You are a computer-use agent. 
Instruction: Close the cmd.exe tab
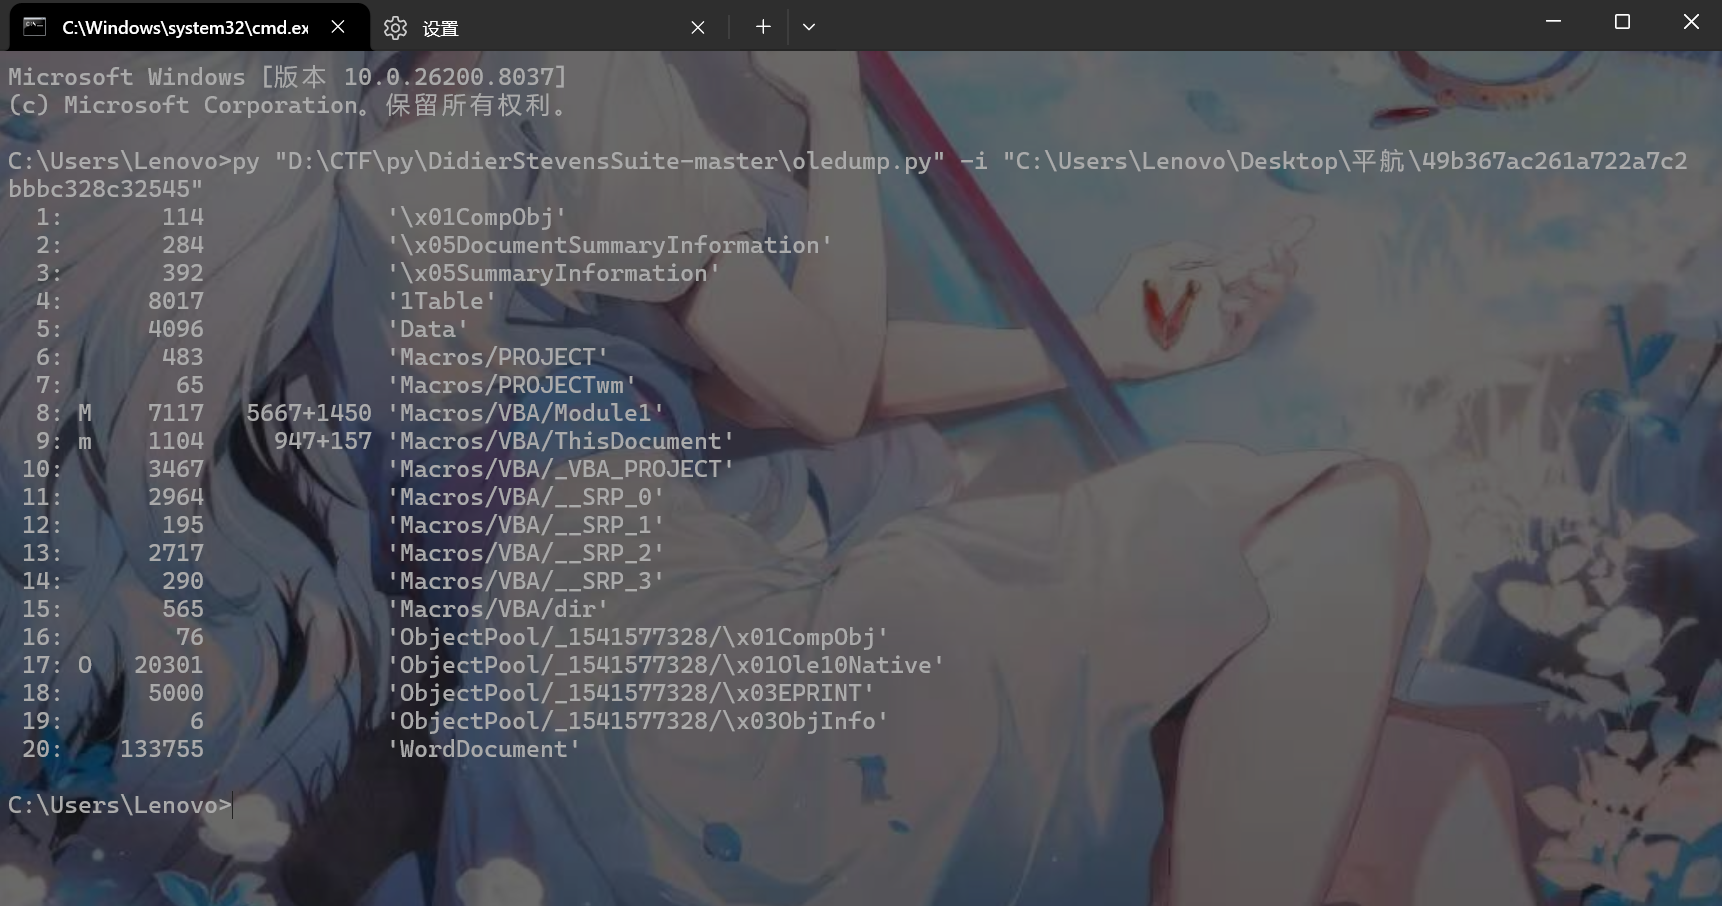338,27
